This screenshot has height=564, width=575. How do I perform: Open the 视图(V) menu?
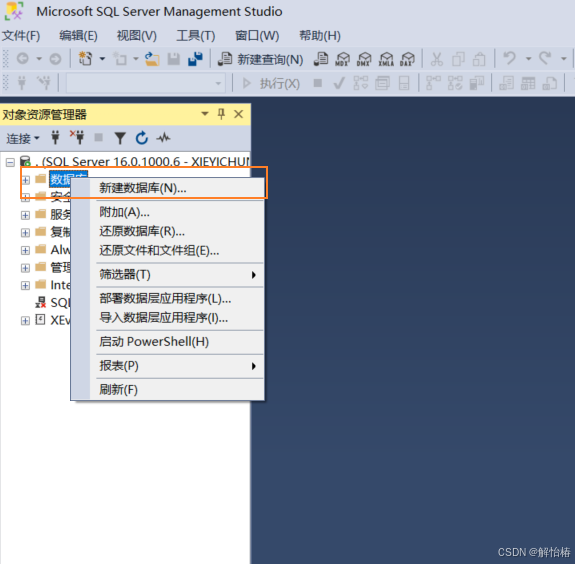[x=136, y=36]
